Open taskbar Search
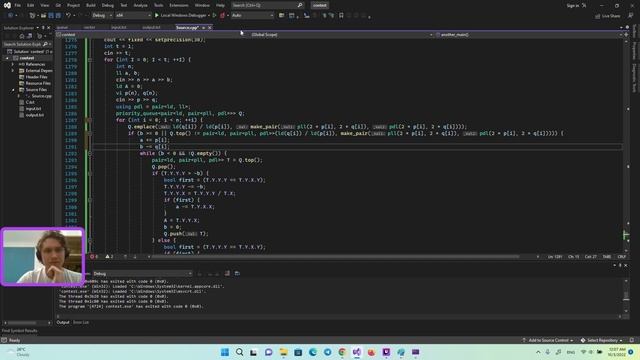 [240, 352]
